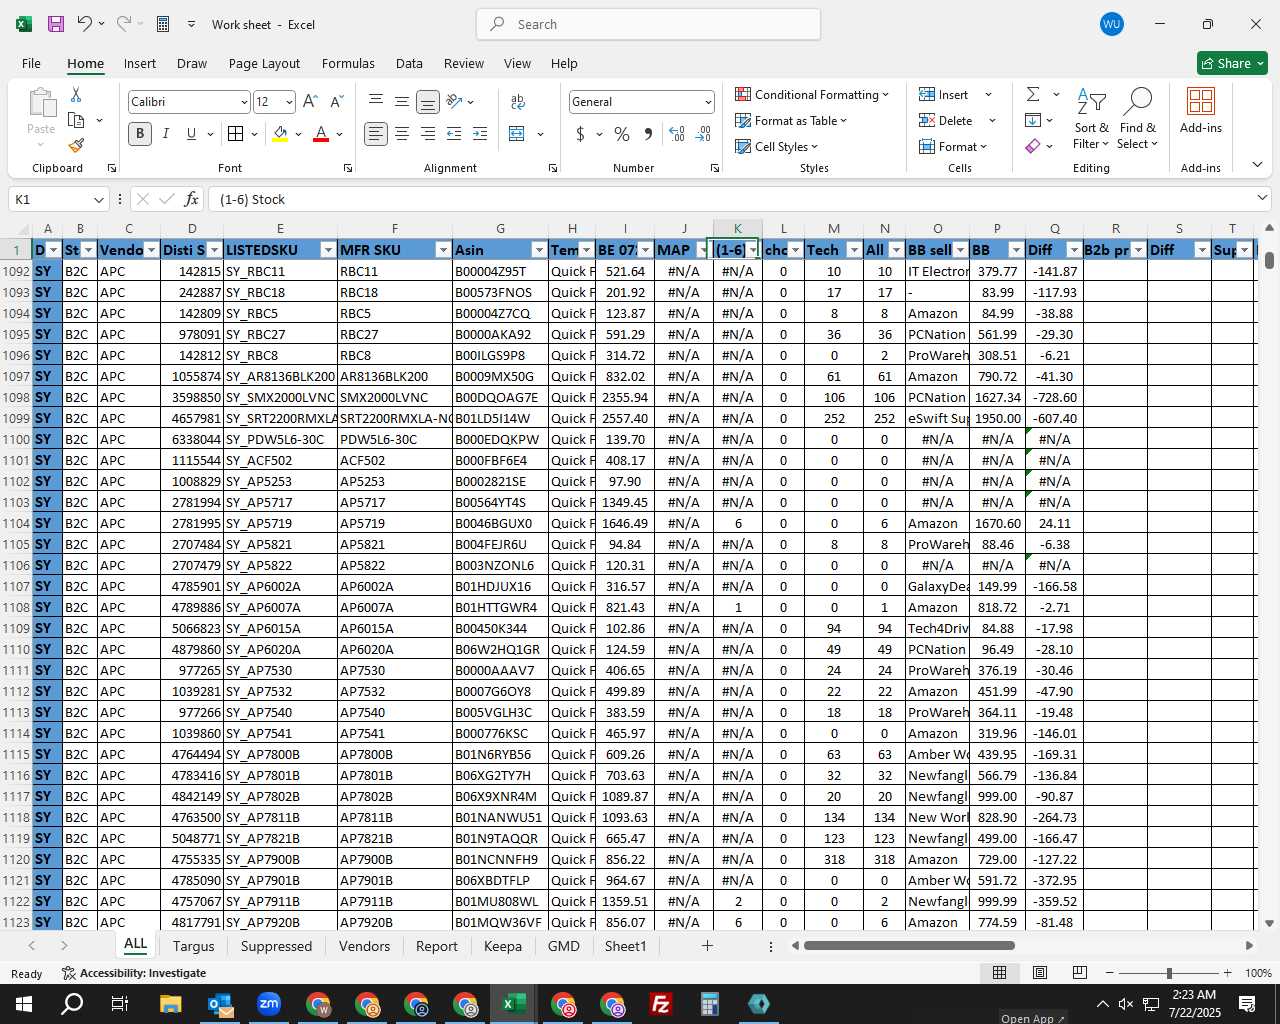Toggle Bold formatting
The width and height of the screenshot is (1280, 1024).
140,134
